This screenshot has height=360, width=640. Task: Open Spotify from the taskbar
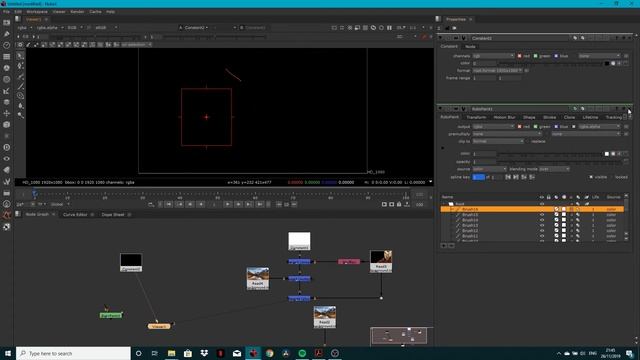point(302,353)
